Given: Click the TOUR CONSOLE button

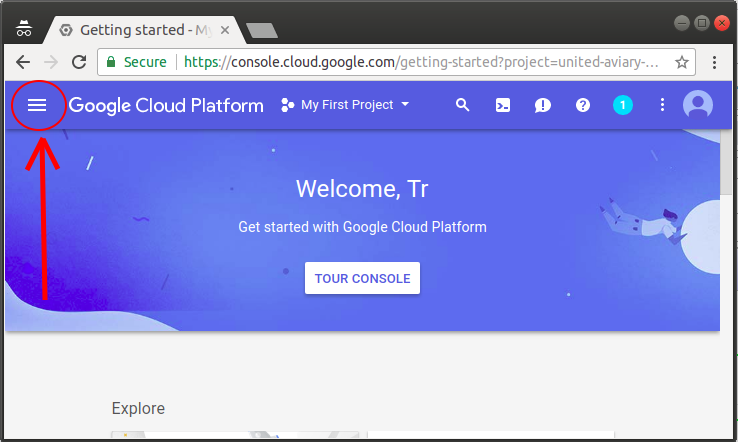Looking at the screenshot, I should [362, 278].
